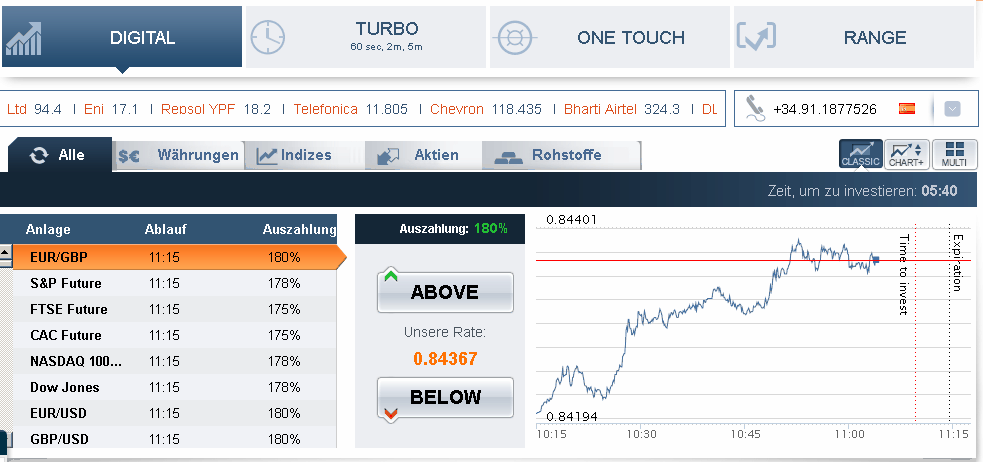The height and width of the screenshot is (462, 983).
Task: Click the asset list scroll-up arrow
Action: [x=6, y=255]
